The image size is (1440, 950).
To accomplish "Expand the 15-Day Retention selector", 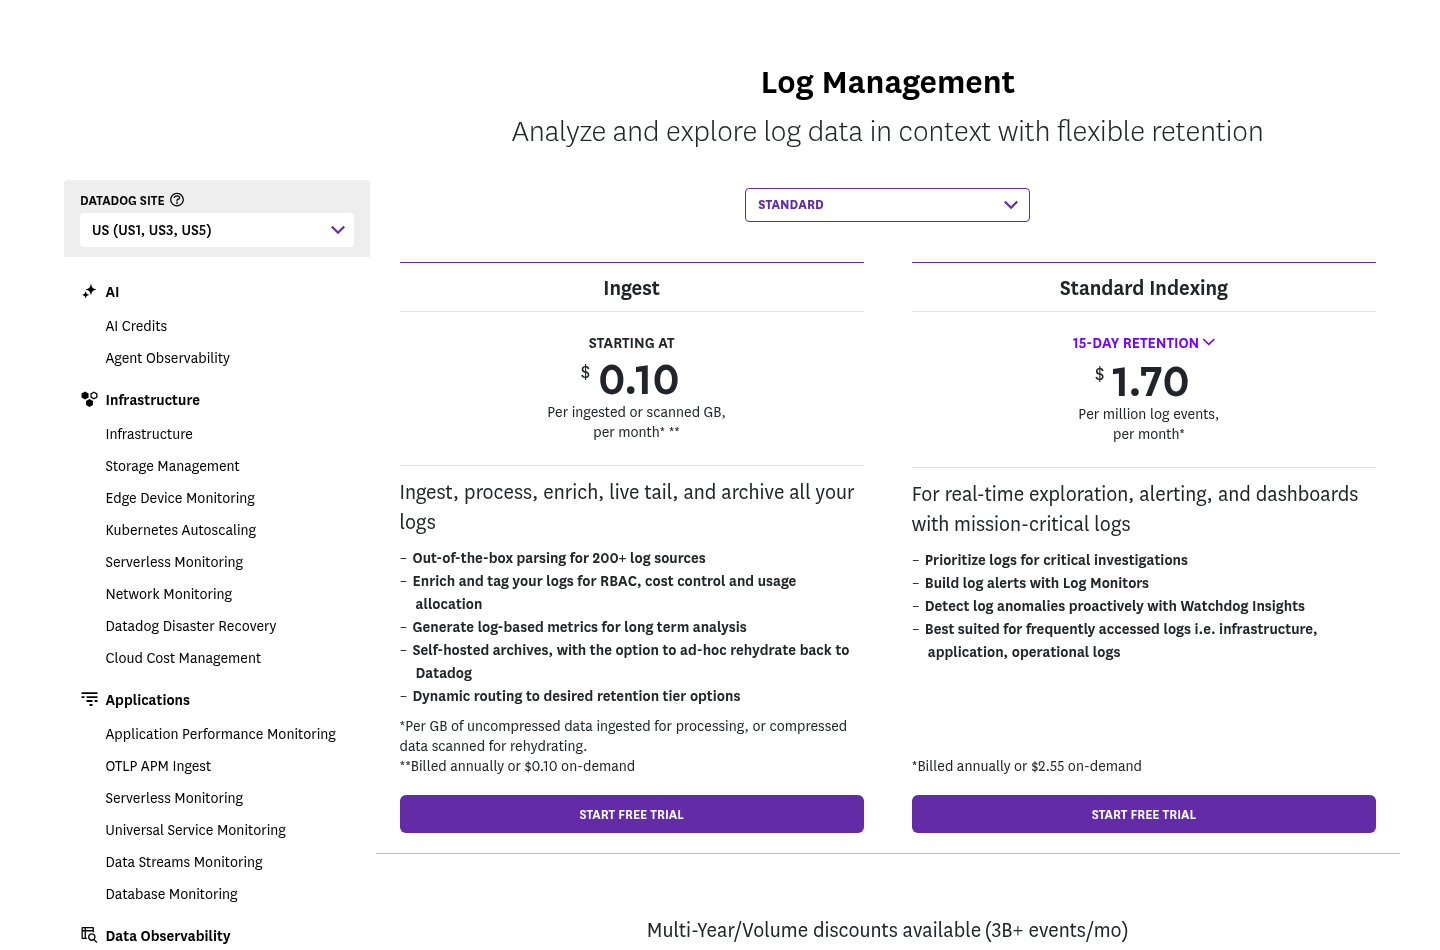I will click(x=1144, y=343).
